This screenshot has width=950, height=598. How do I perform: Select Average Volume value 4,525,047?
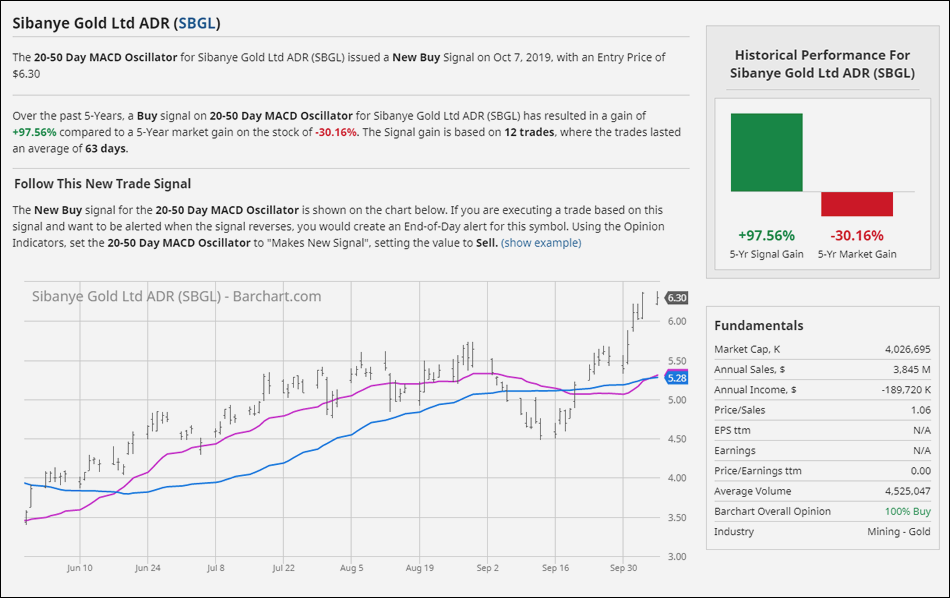click(908, 491)
